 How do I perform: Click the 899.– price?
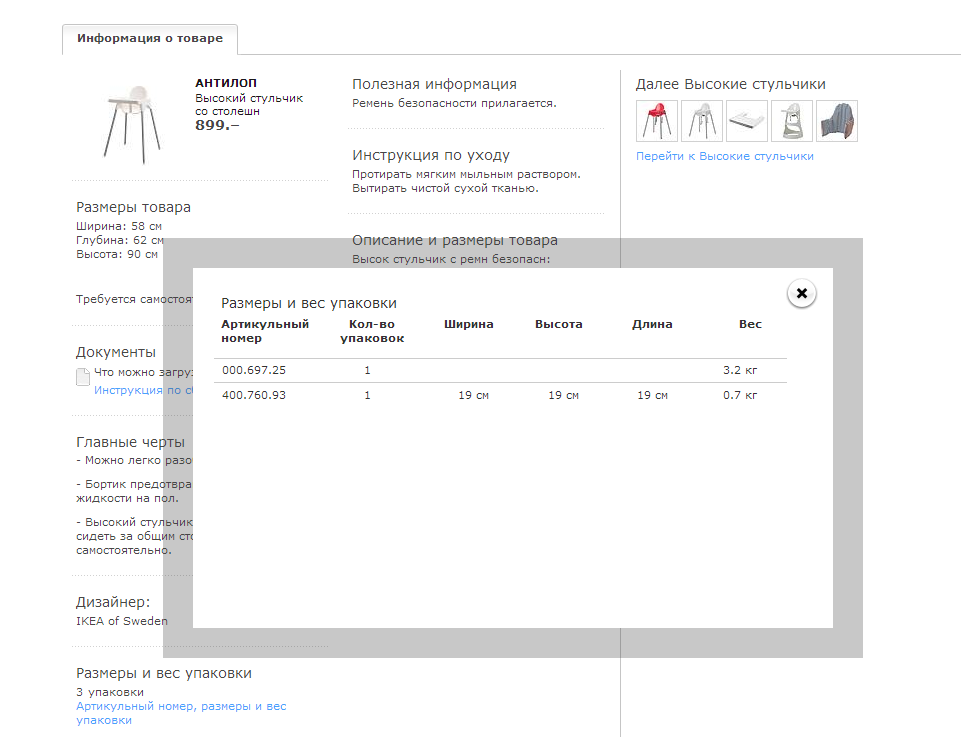pyautogui.click(x=217, y=125)
